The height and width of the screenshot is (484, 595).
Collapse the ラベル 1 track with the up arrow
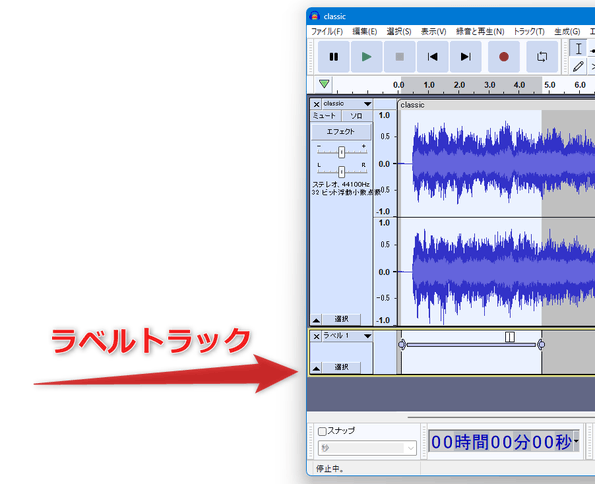point(316,367)
